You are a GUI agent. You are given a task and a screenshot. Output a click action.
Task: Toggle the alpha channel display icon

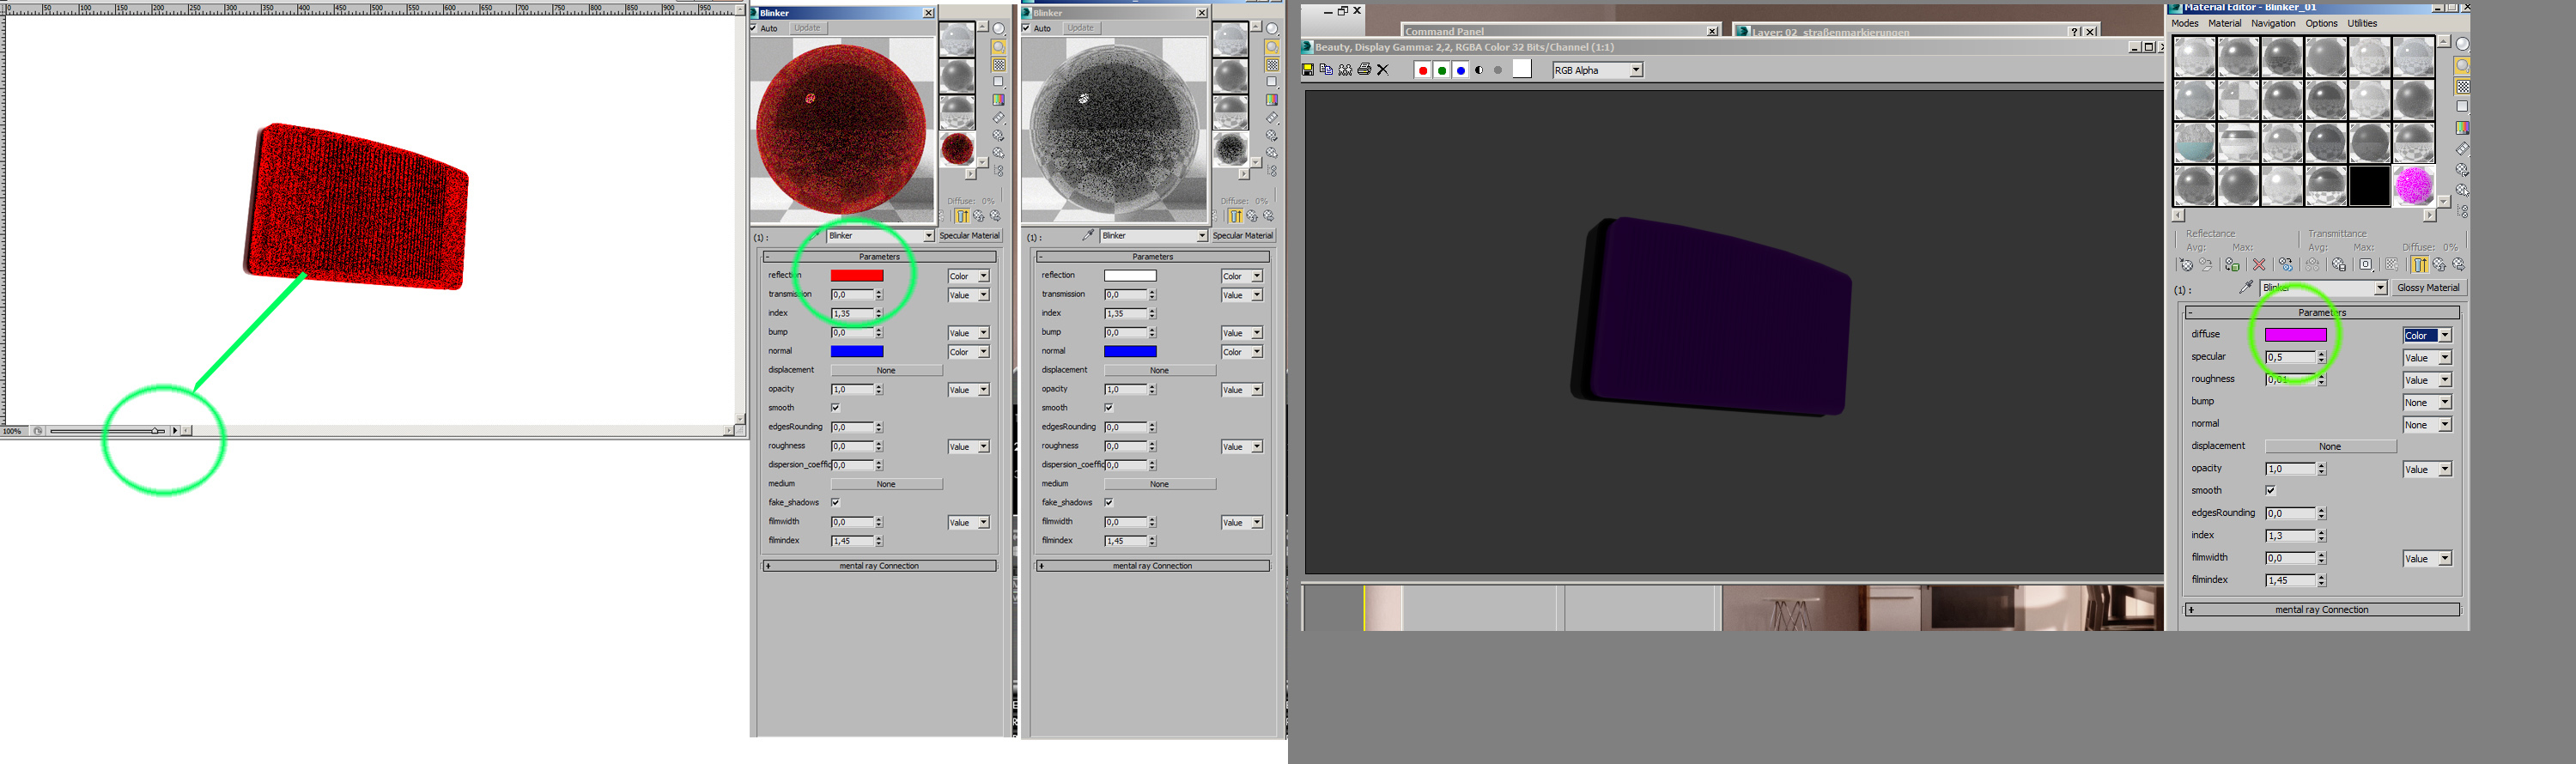point(1479,70)
